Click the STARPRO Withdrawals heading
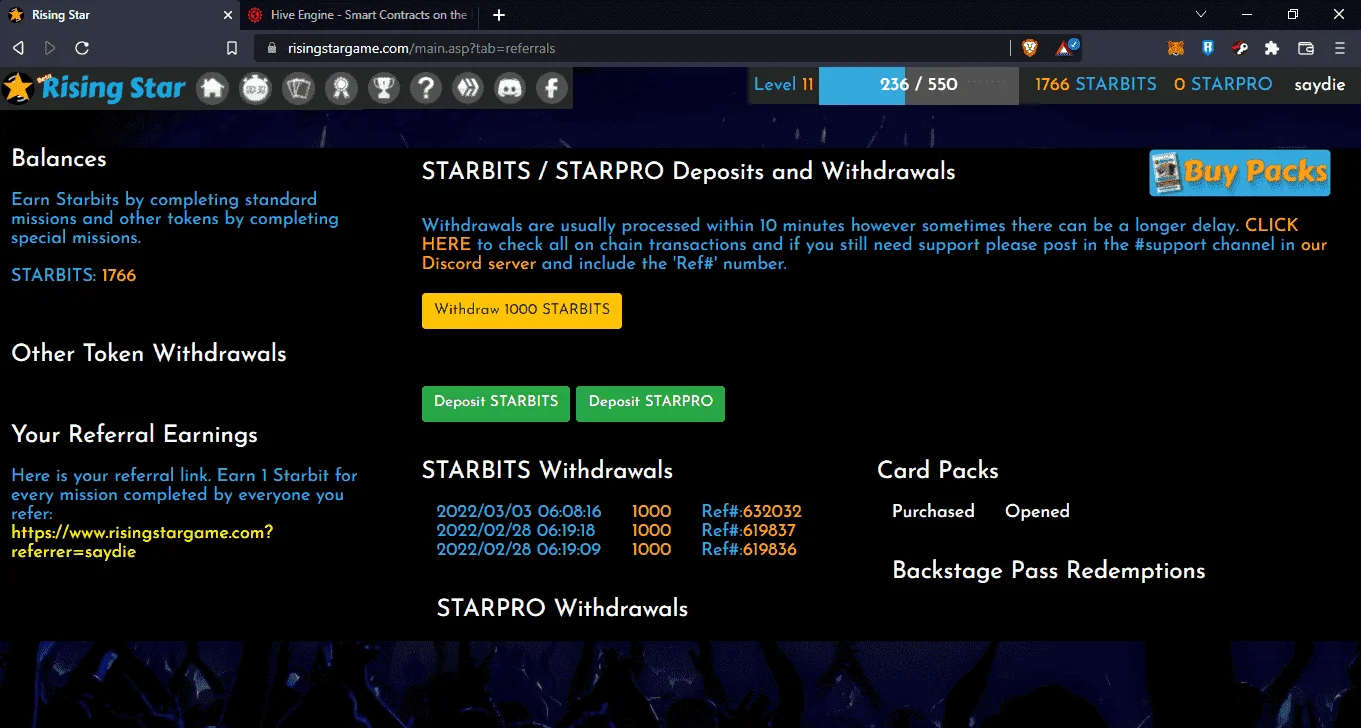Screen dimensions: 1361x728 click(x=563, y=608)
